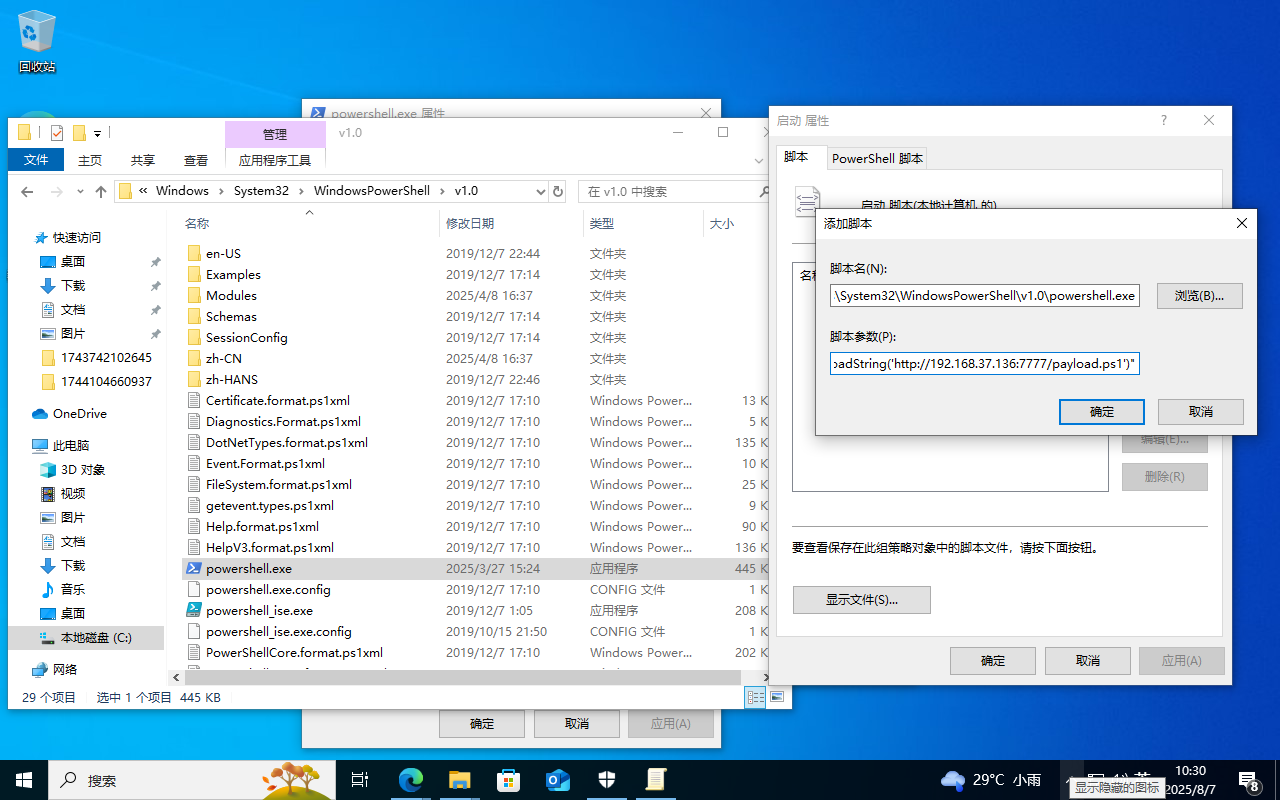
Task: Click the 脚本参数 input field
Action: tap(984, 363)
